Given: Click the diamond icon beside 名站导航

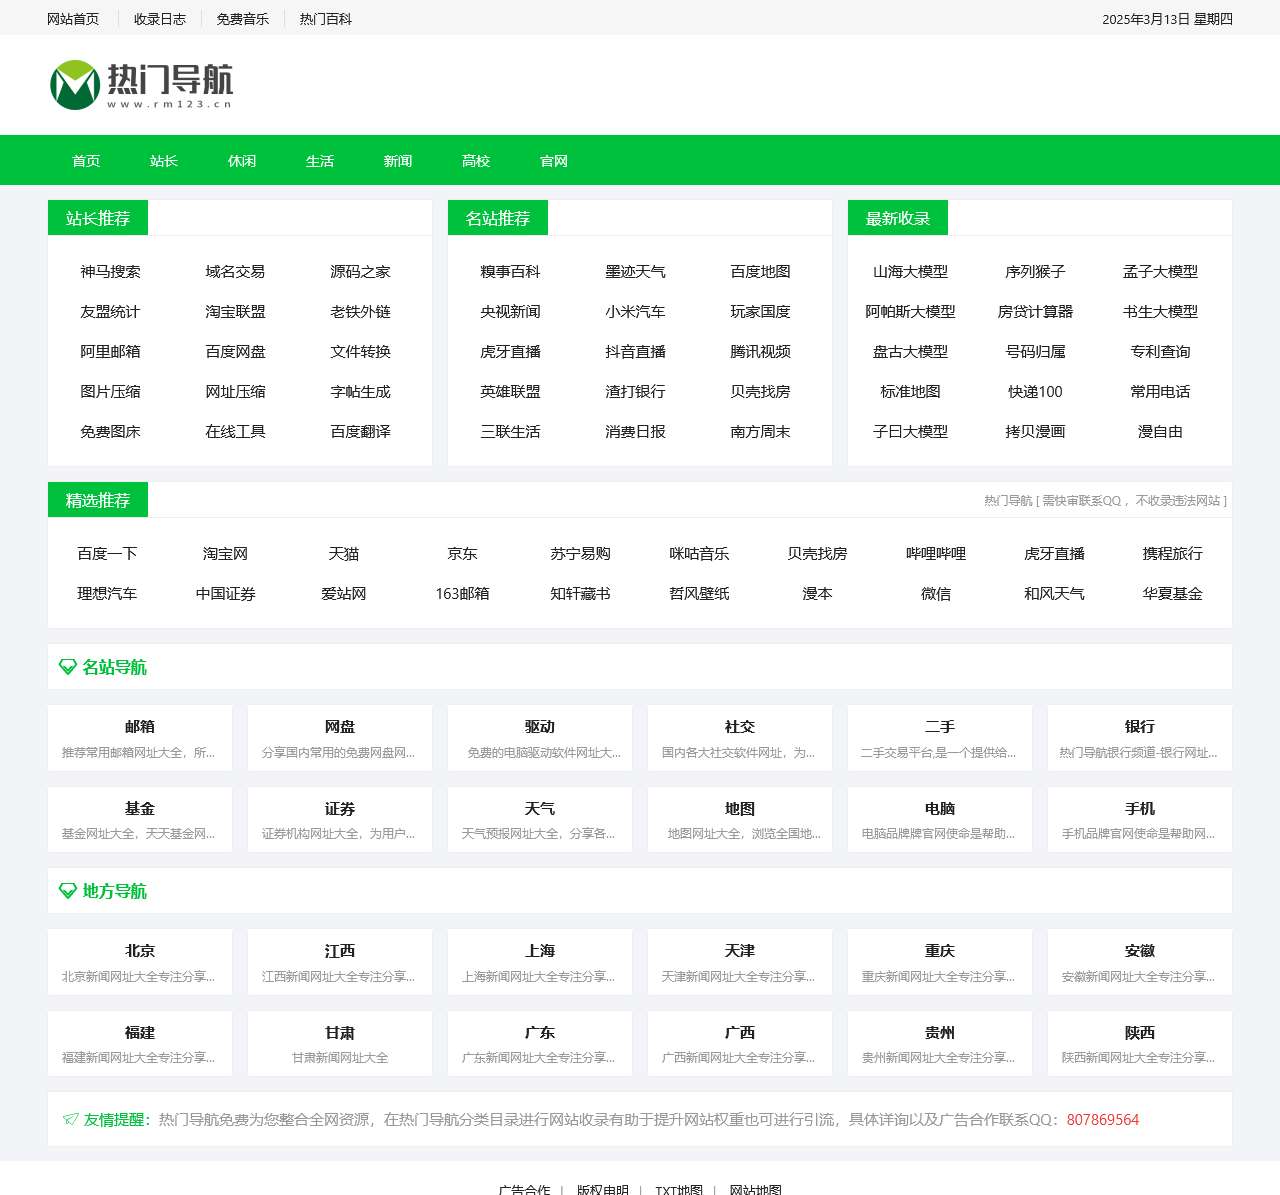Looking at the screenshot, I should pyautogui.click(x=68, y=667).
